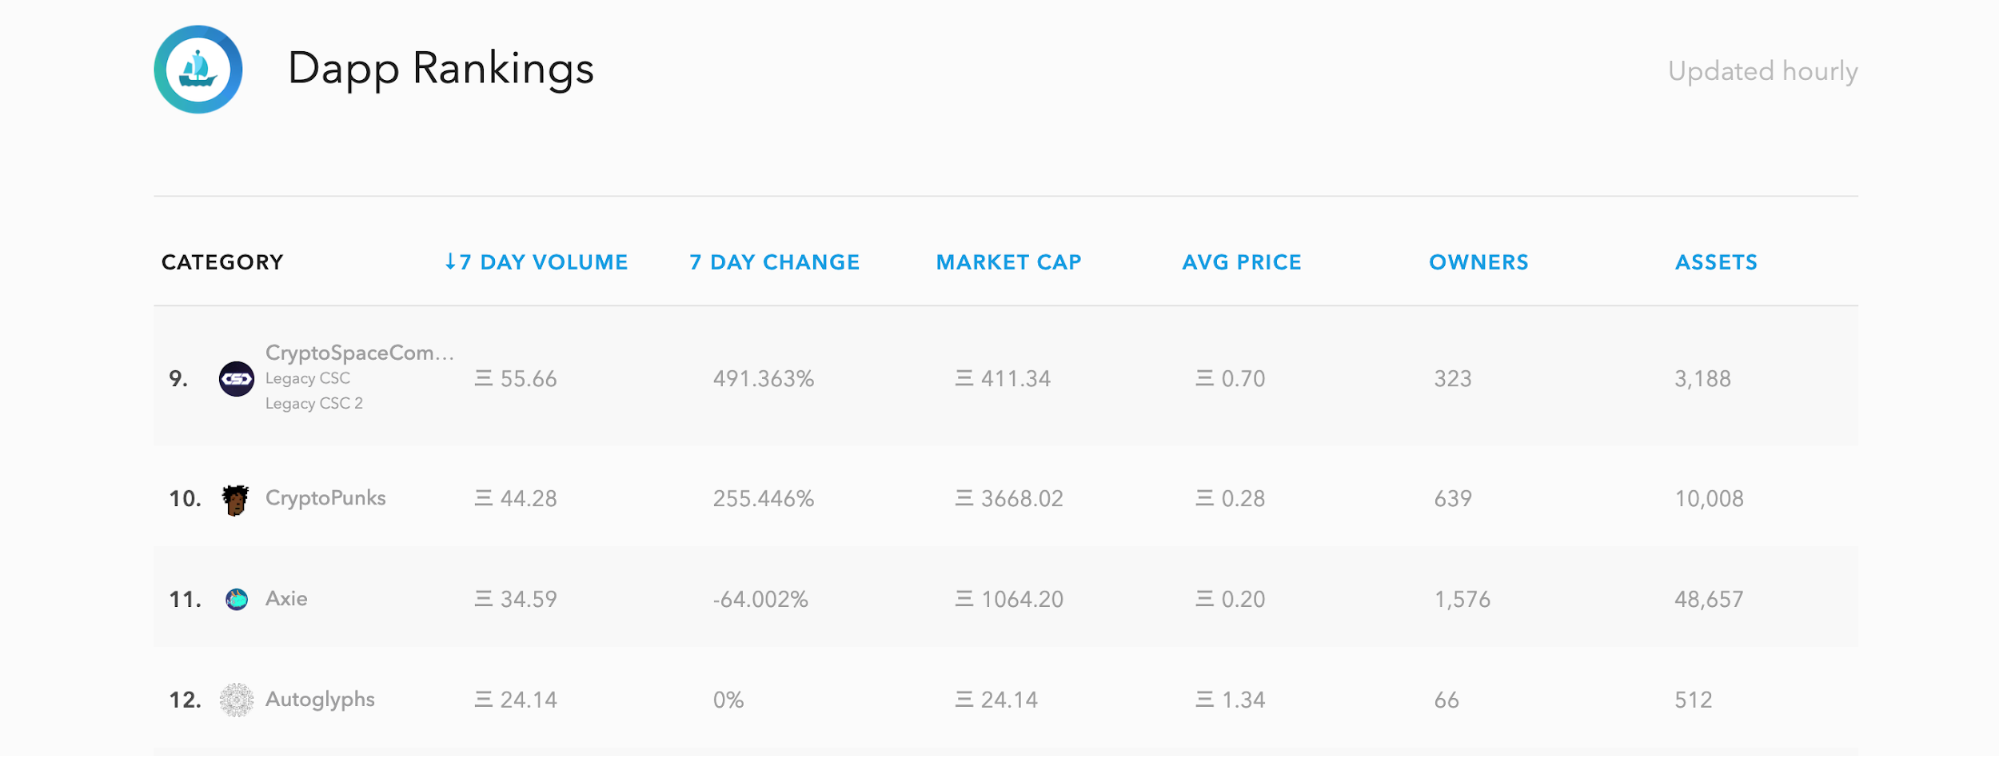1999x757 pixels.
Task: Click the CryptoPunks market cap value 3668.02
Action: pos(1009,499)
